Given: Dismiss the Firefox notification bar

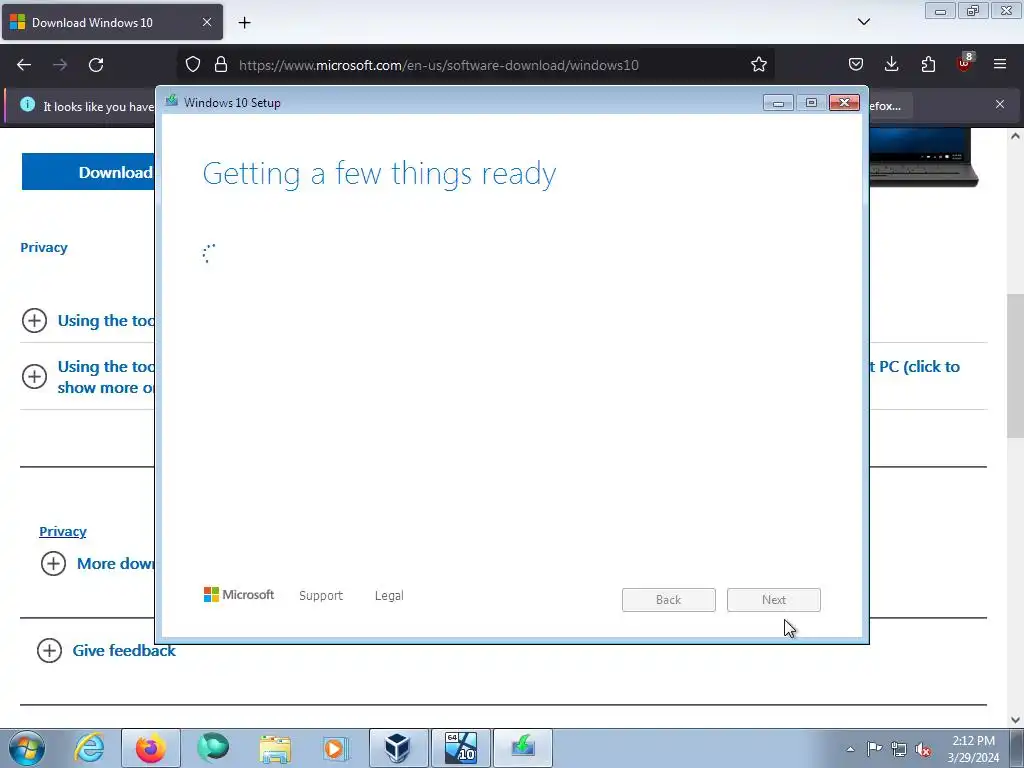Looking at the screenshot, I should (1000, 104).
